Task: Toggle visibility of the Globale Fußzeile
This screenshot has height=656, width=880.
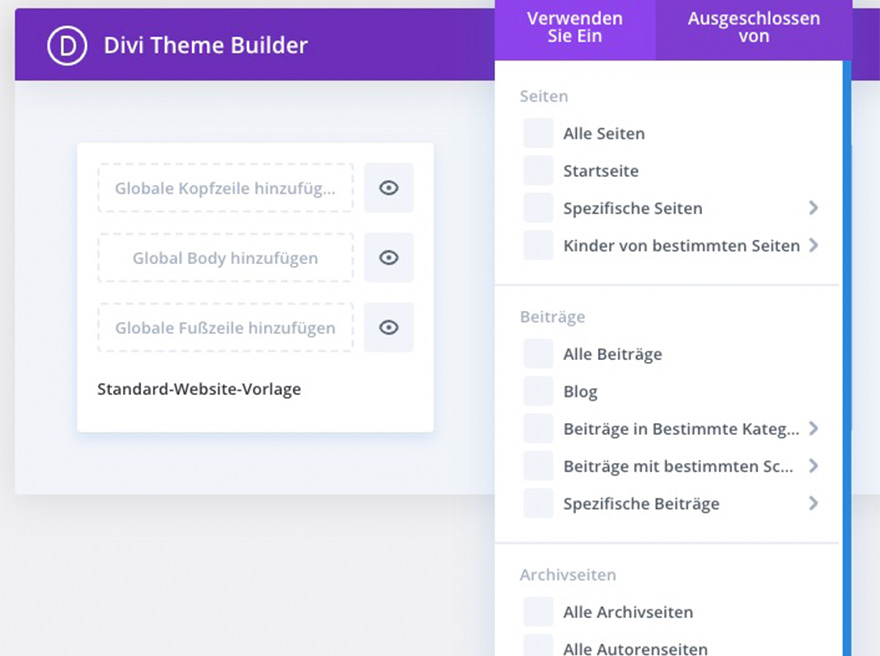Action: click(388, 328)
